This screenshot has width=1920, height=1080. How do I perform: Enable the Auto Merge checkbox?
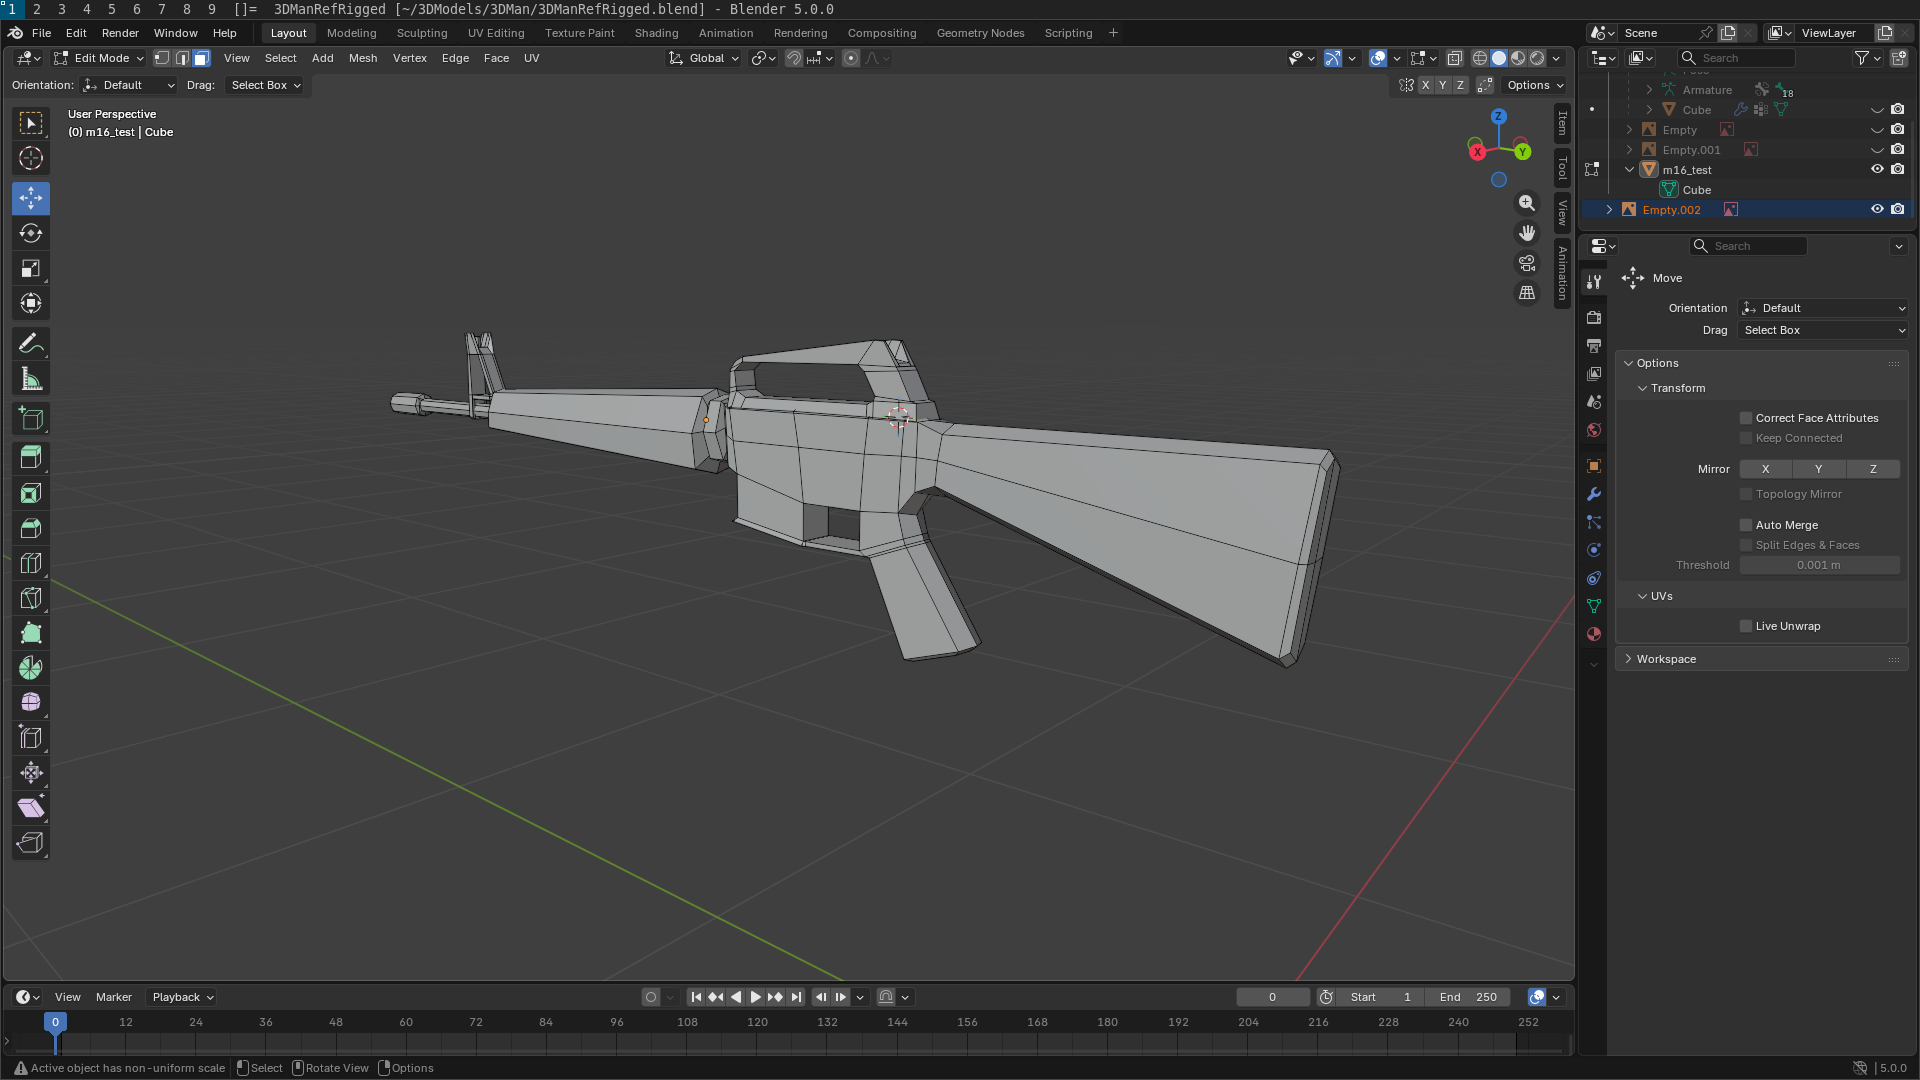pyautogui.click(x=1746, y=525)
